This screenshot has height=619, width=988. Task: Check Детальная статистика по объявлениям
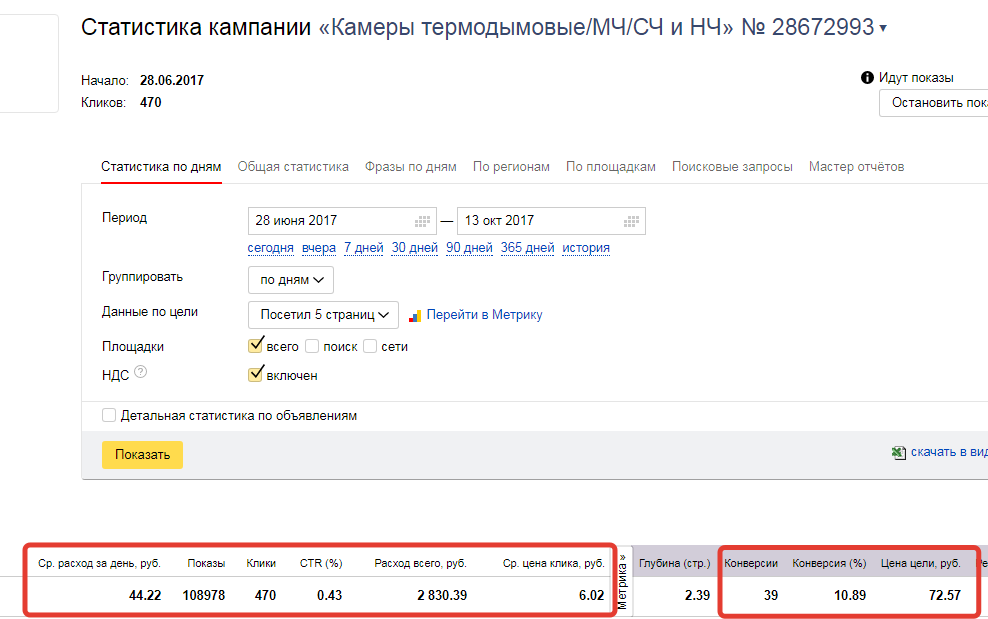[x=109, y=415]
